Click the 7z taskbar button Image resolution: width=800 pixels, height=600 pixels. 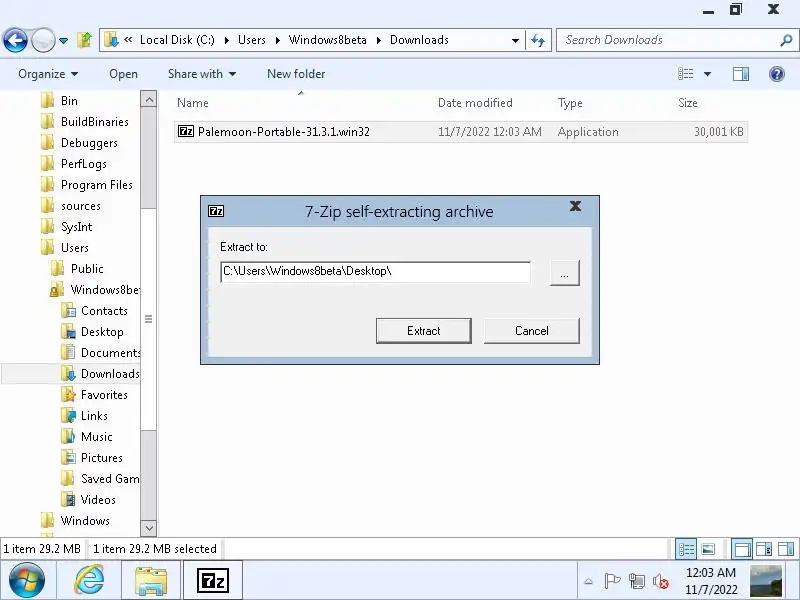212,581
